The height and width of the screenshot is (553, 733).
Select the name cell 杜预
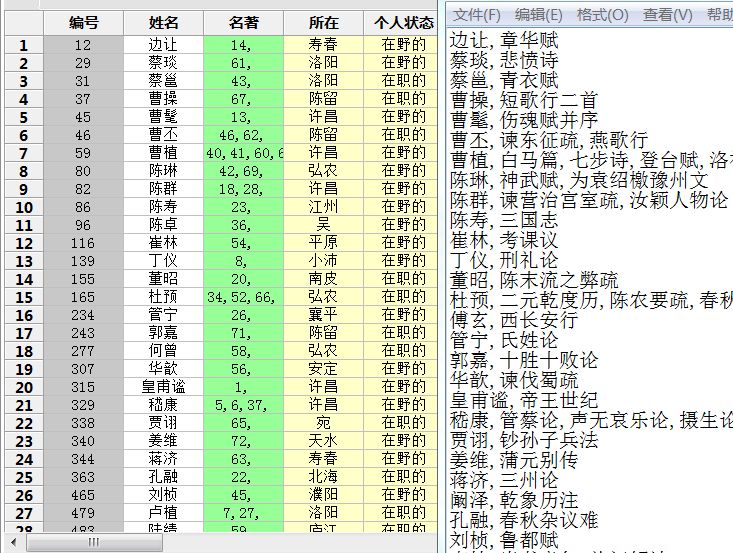pos(164,297)
